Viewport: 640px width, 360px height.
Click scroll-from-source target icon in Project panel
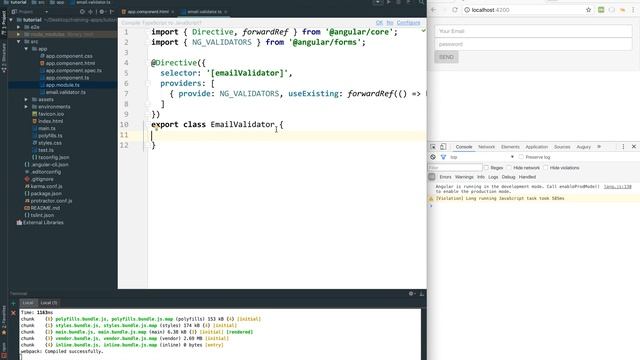[82, 12]
